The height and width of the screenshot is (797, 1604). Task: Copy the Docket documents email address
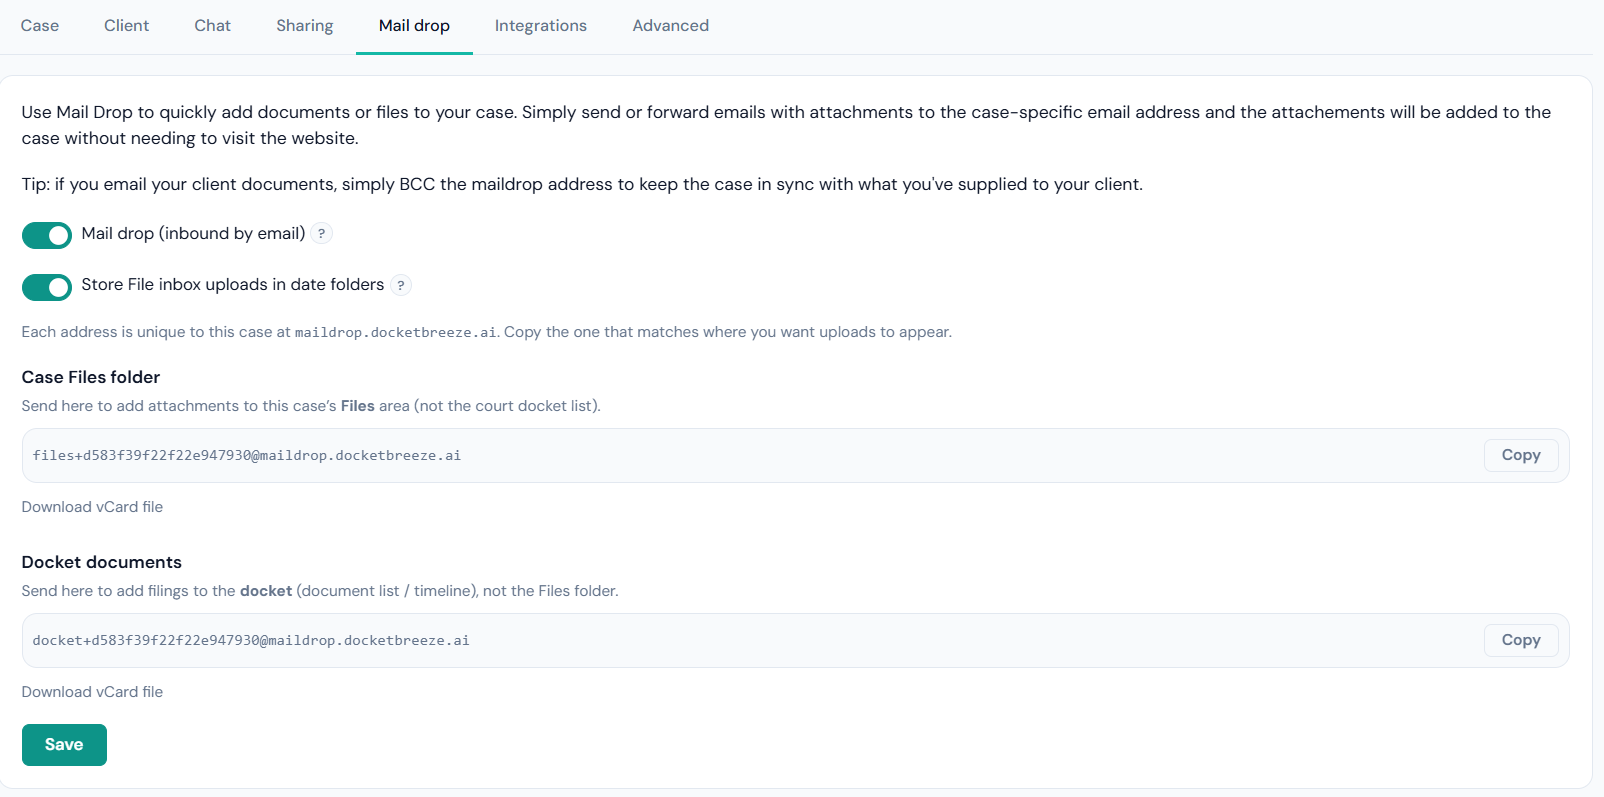(1521, 640)
